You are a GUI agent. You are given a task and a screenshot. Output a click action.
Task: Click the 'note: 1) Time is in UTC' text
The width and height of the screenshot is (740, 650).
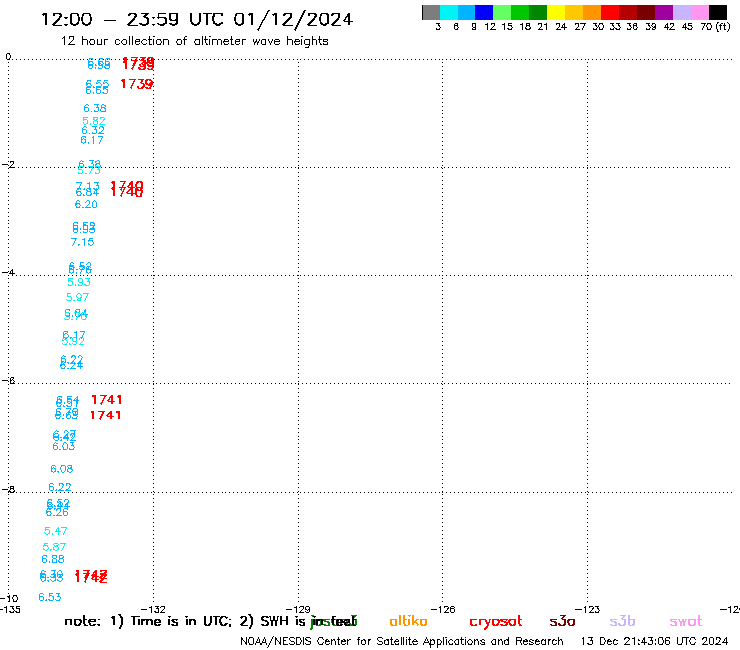click(148, 621)
